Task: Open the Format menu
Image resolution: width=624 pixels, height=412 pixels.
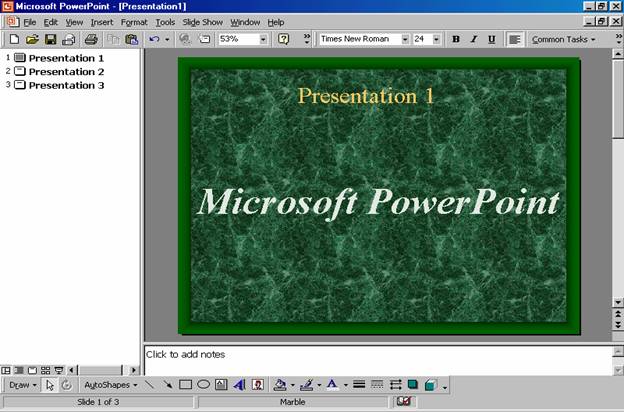Action: click(x=134, y=22)
